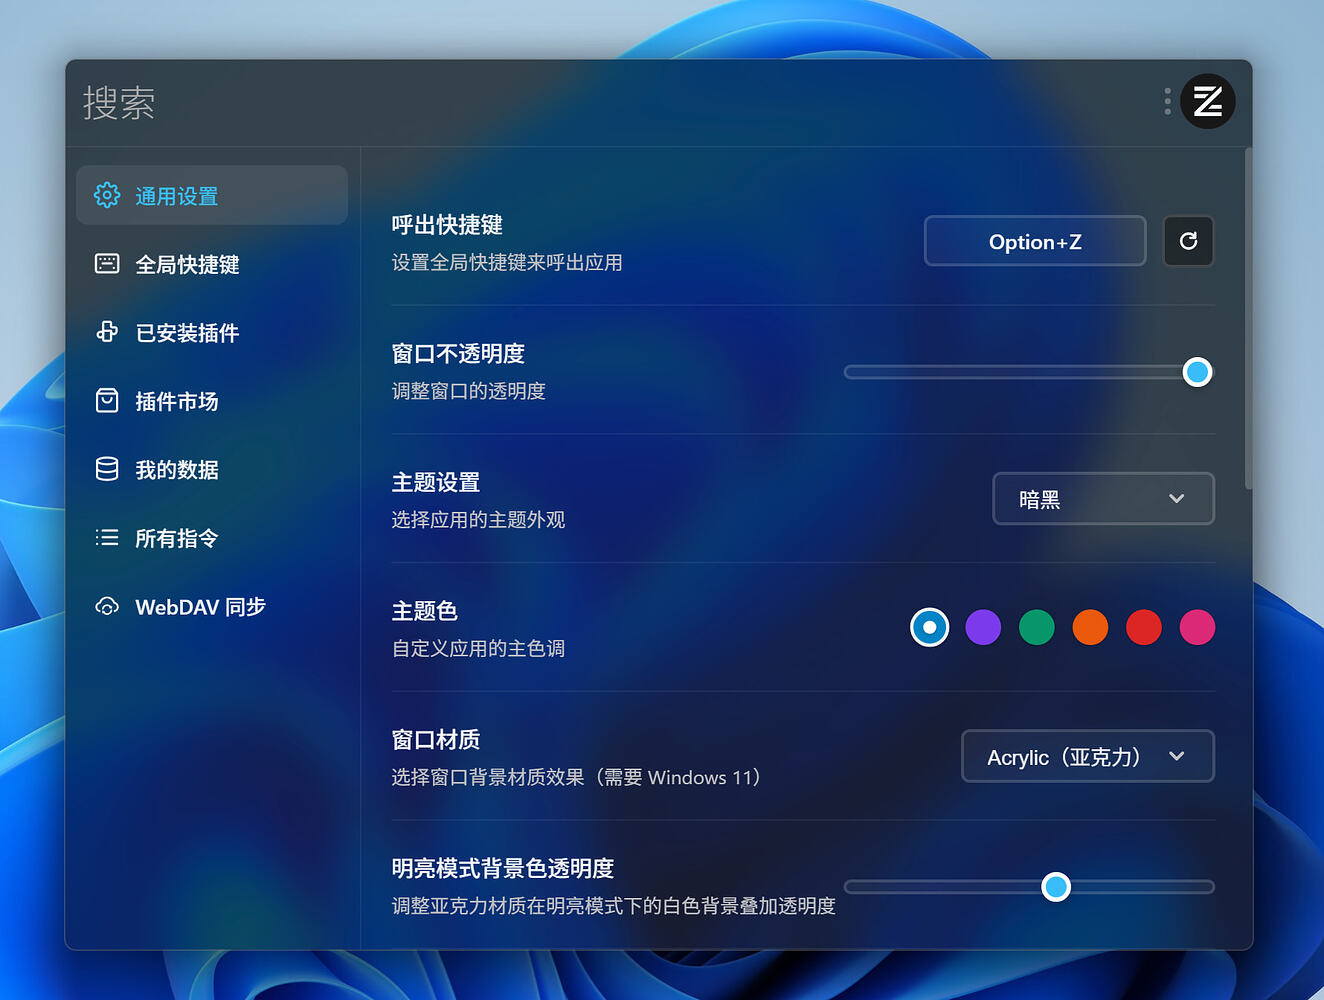Switch to 已安装插件 section
The width and height of the screenshot is (1324, 1000).
click(x=212, y=332)
